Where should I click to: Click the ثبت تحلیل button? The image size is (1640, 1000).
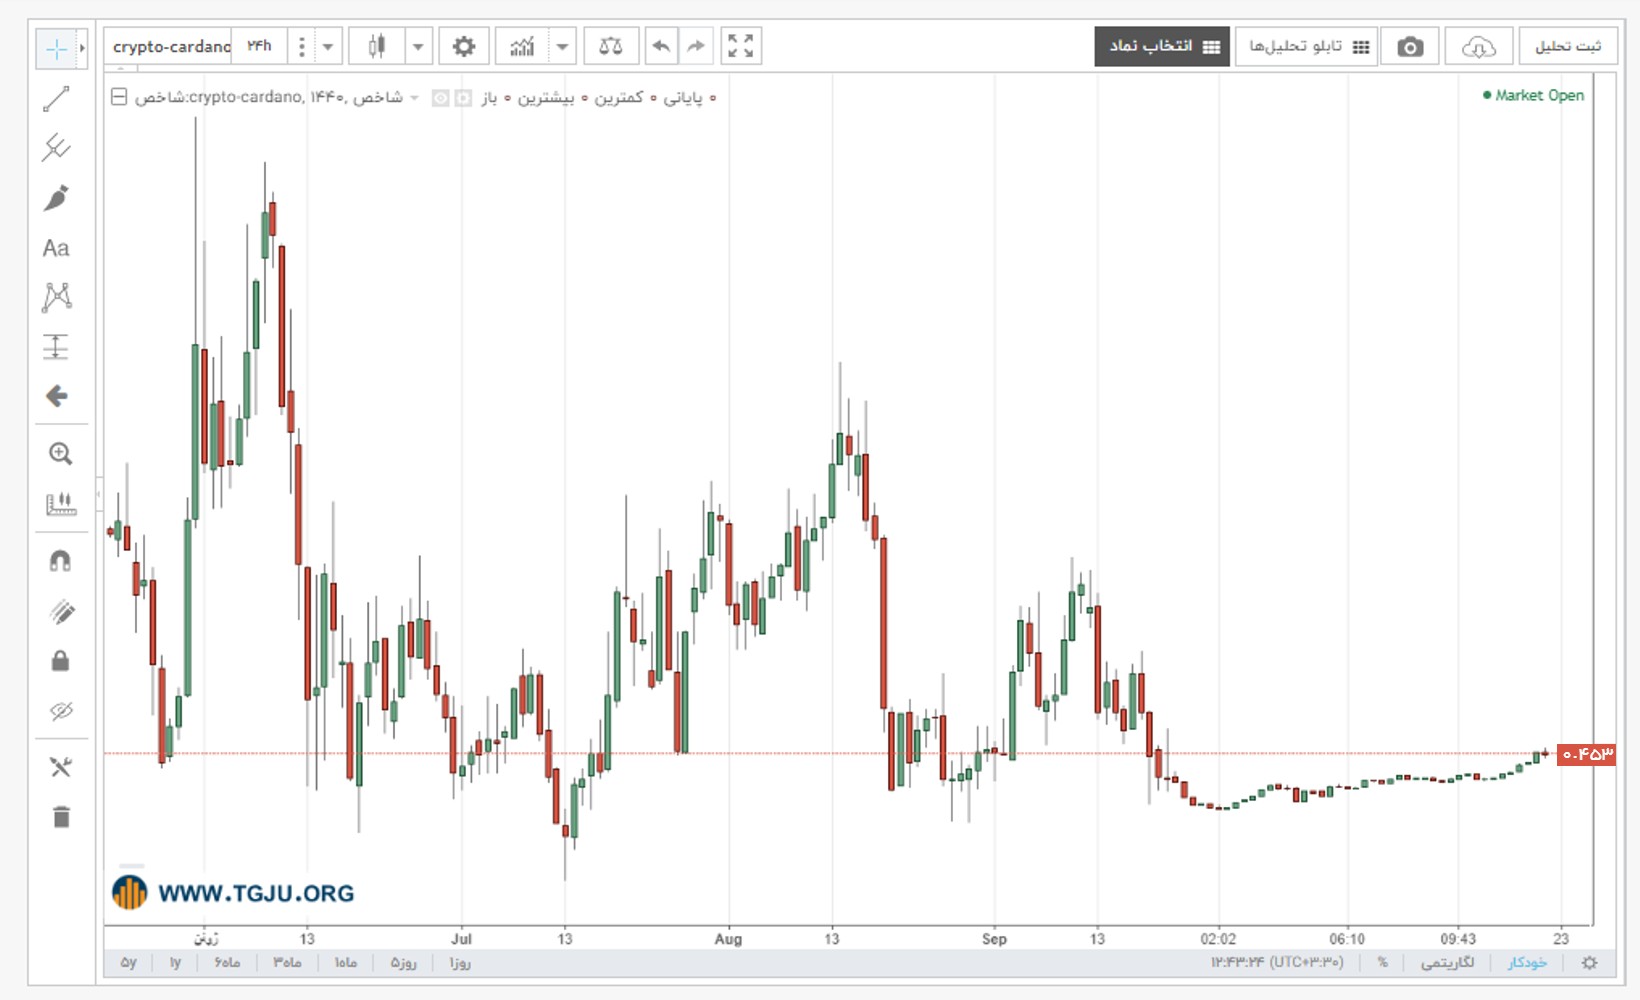coord(1568,47)
